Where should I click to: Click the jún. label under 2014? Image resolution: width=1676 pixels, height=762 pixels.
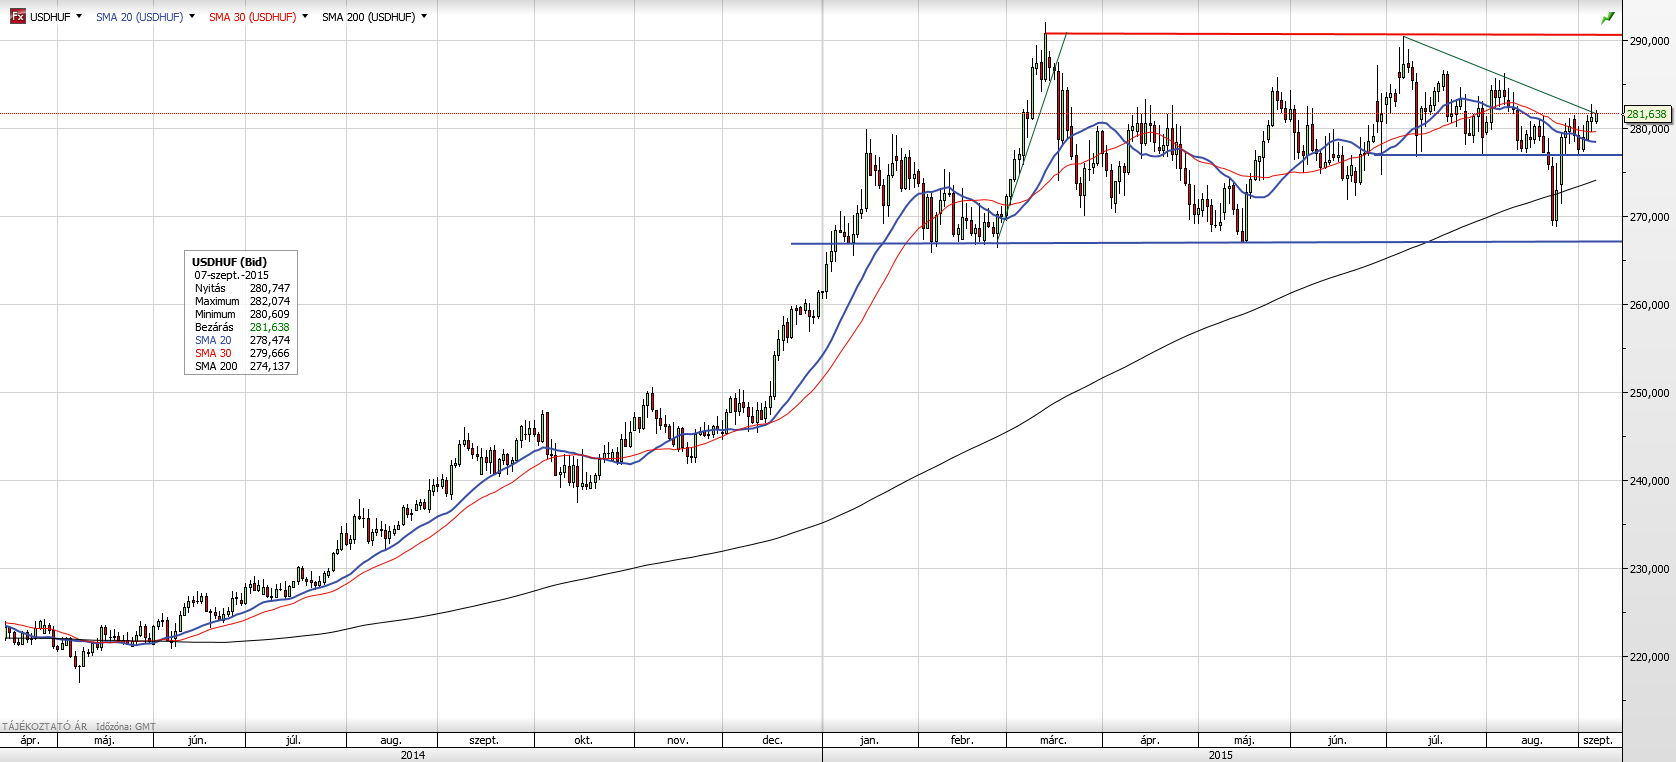[197, 740]
